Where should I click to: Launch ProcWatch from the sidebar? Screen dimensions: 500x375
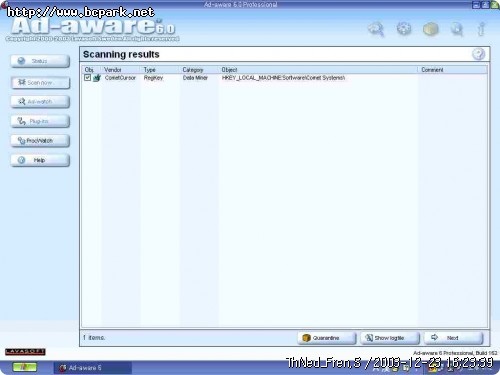40,141
